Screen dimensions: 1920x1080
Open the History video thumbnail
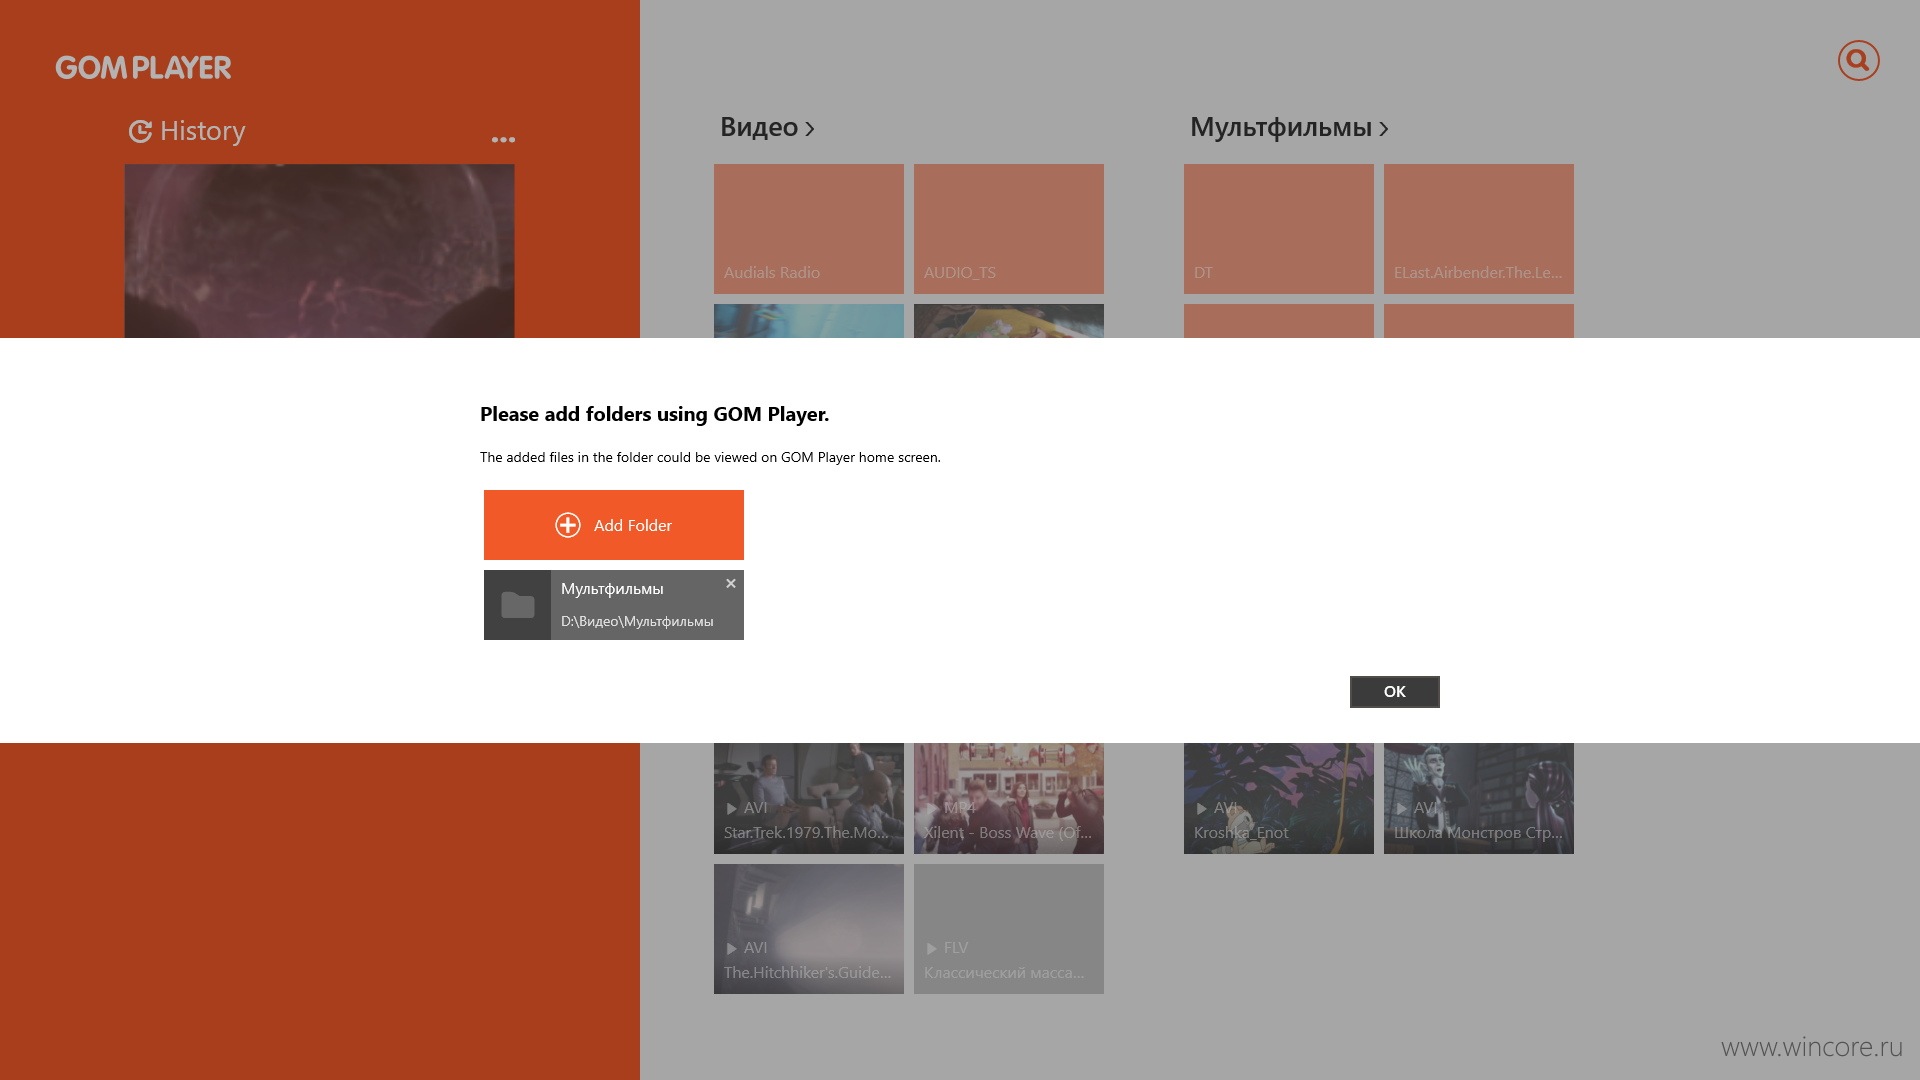click(319, 251)
